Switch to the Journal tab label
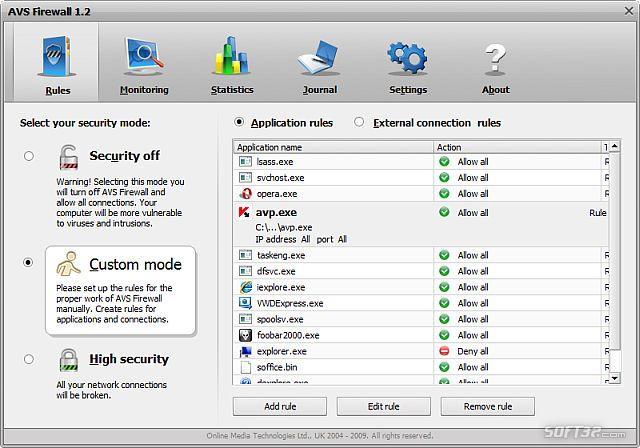Viewport: 640px width, 448px height. [320, 90]
